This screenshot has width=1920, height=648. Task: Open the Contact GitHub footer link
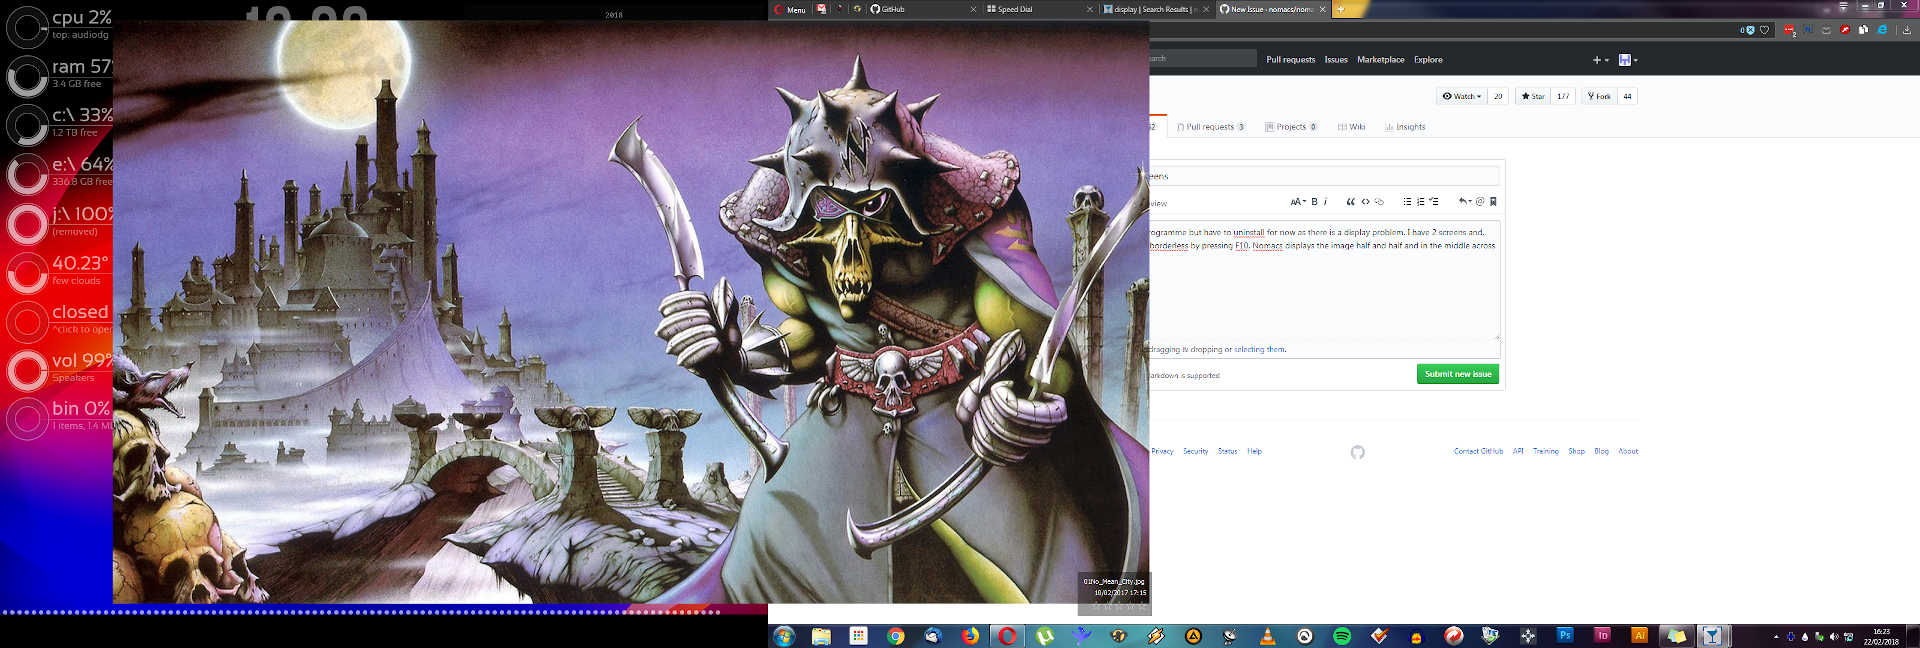pyautogui.click(x=1478, y=451)
